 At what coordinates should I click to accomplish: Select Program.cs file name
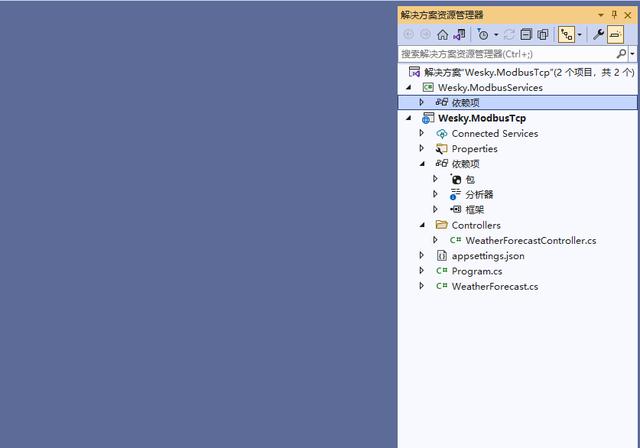click(x=477, y=271)
